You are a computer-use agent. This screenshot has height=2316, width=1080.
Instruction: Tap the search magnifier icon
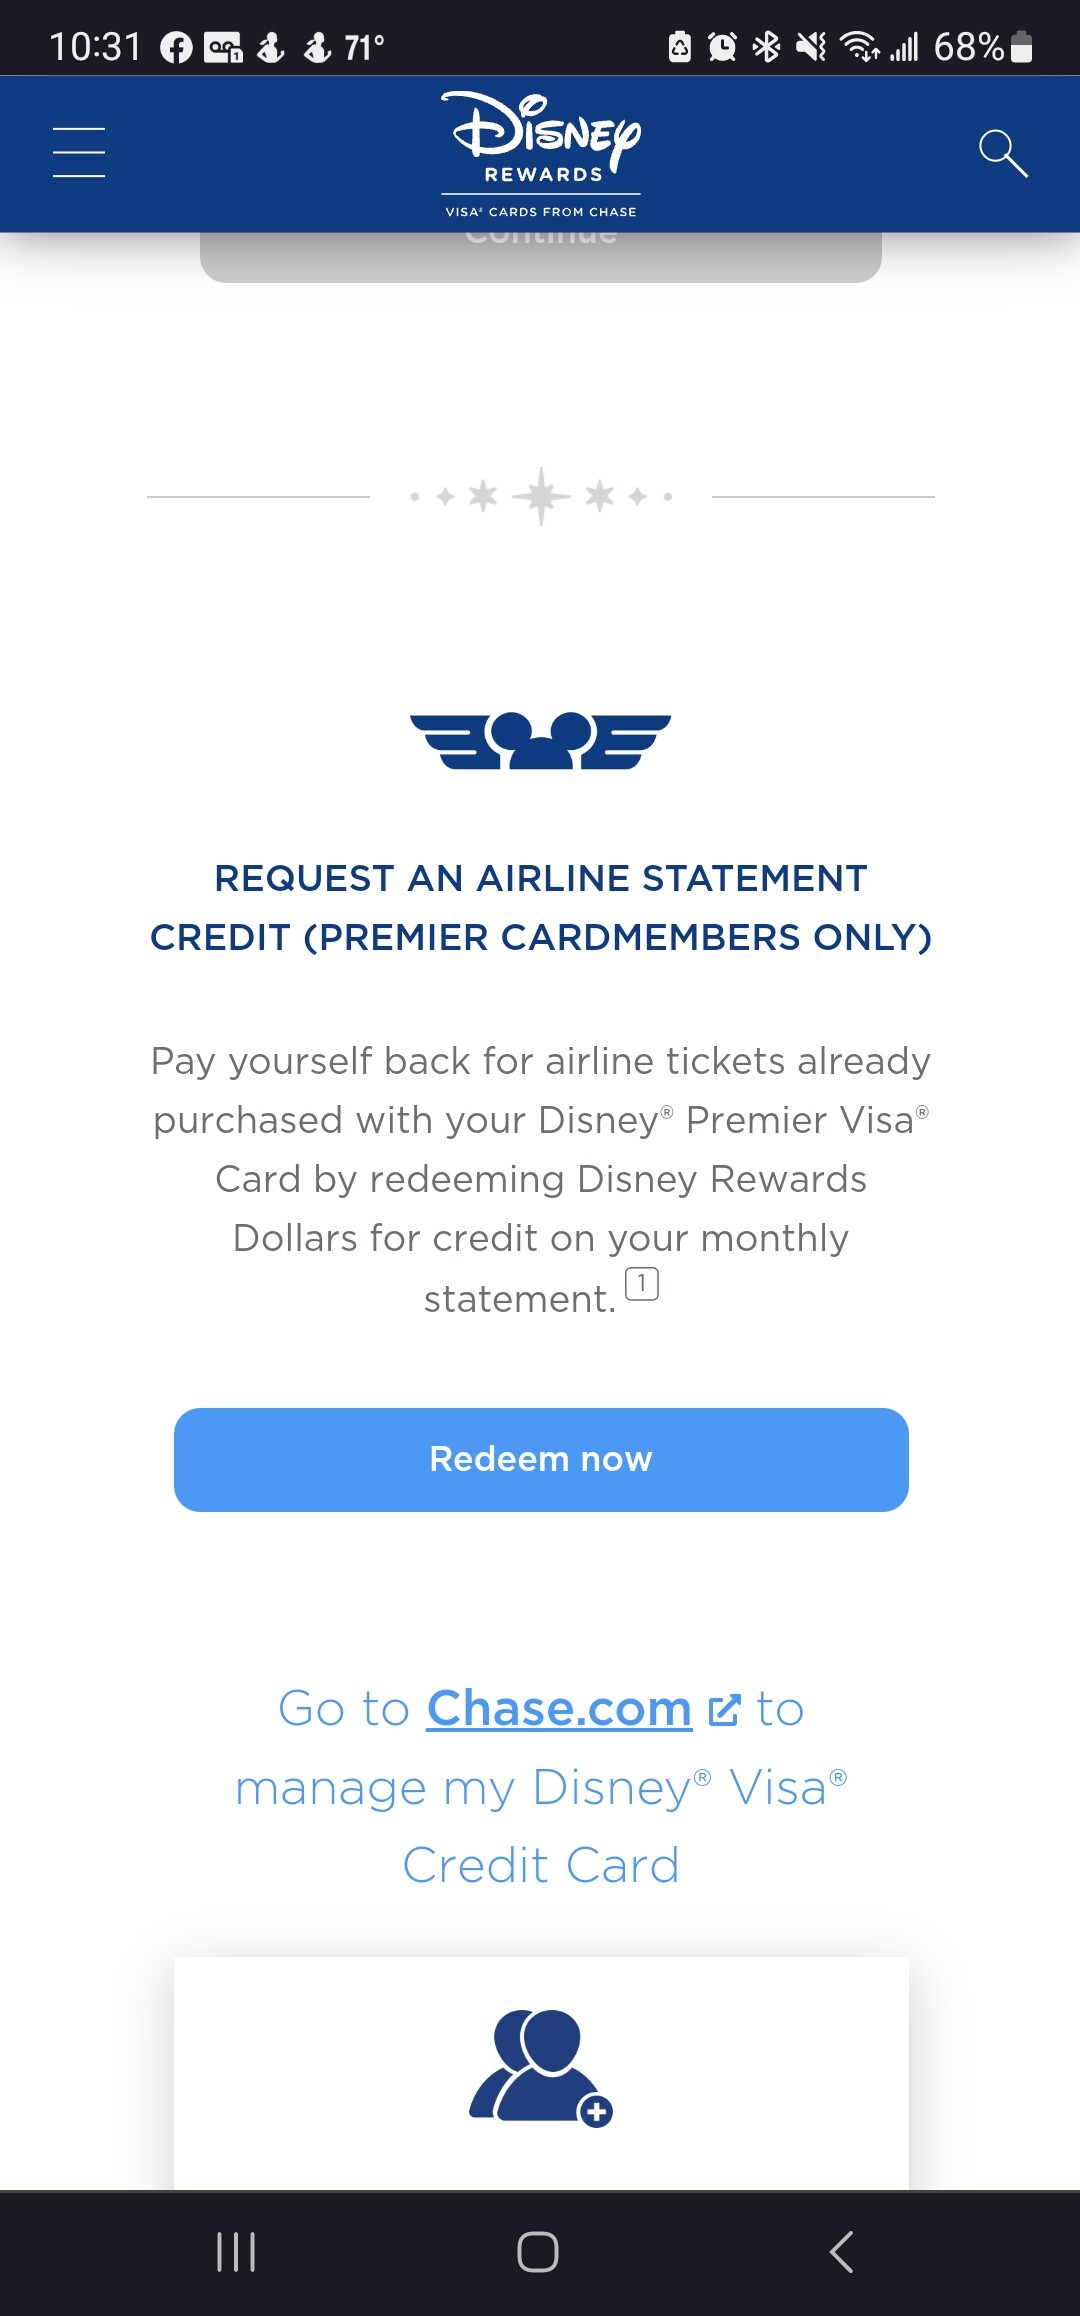1003,153
